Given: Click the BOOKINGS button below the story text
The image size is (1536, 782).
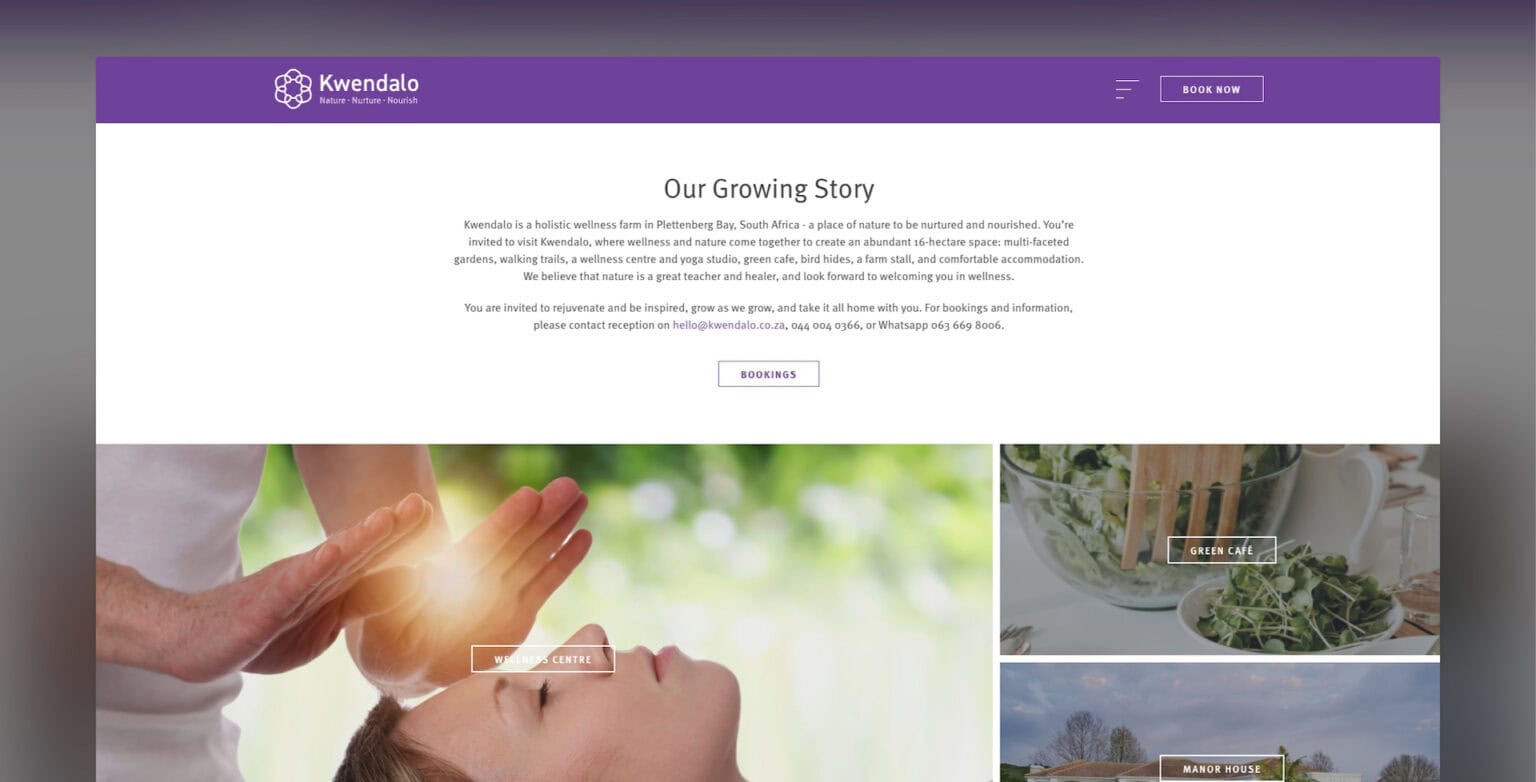Looking at the screenshot, I should pyautogui.click(x=768, y=374).
